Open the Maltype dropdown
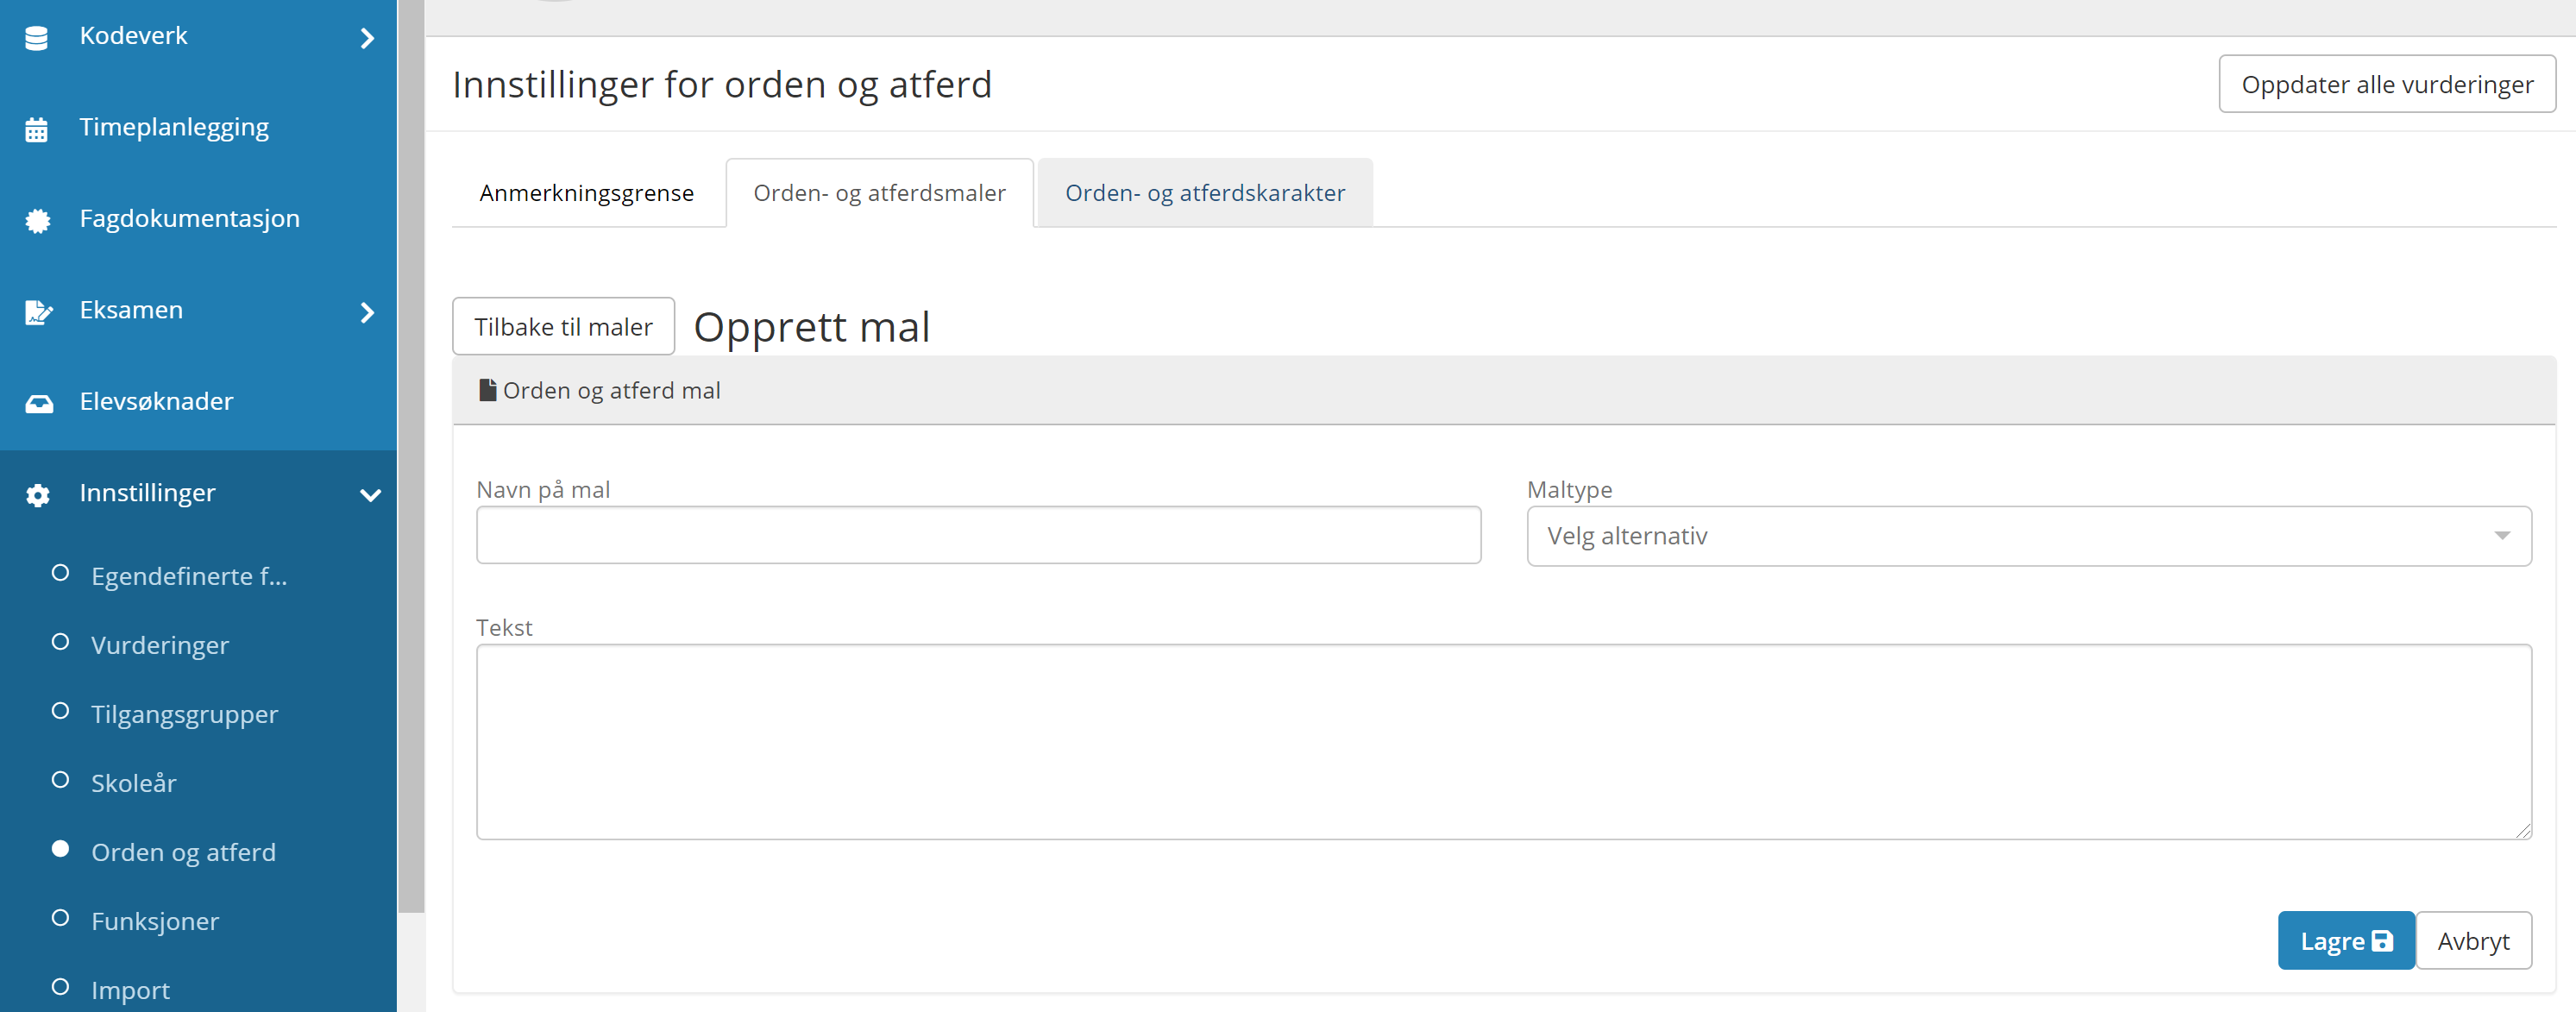2576x1012 pixels. point(2029,536)
